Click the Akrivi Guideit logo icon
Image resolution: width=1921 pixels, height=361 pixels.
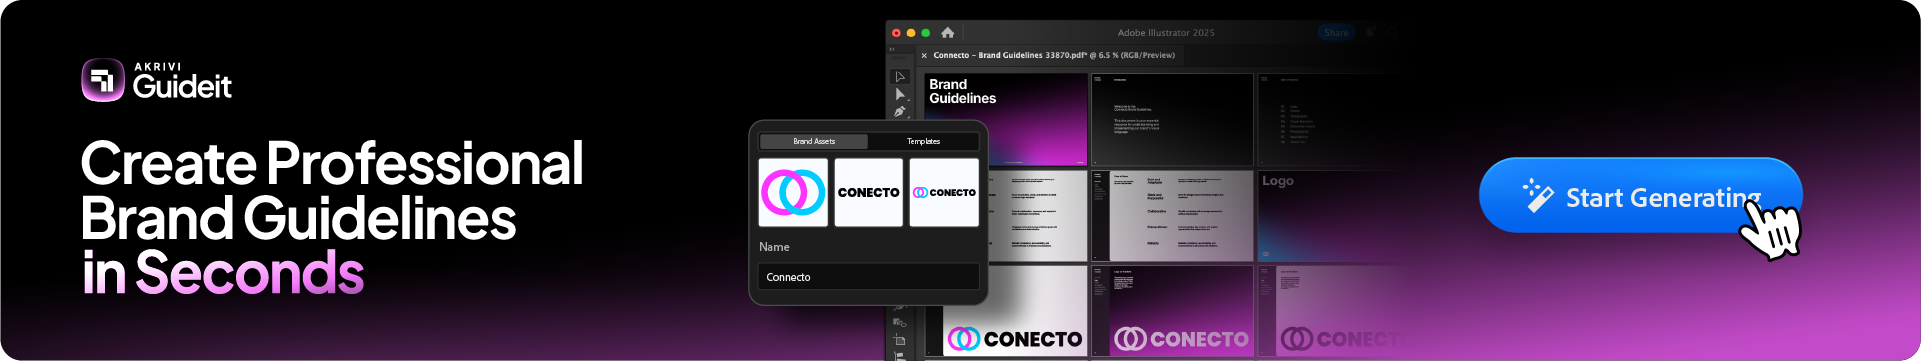coord(103,80)
